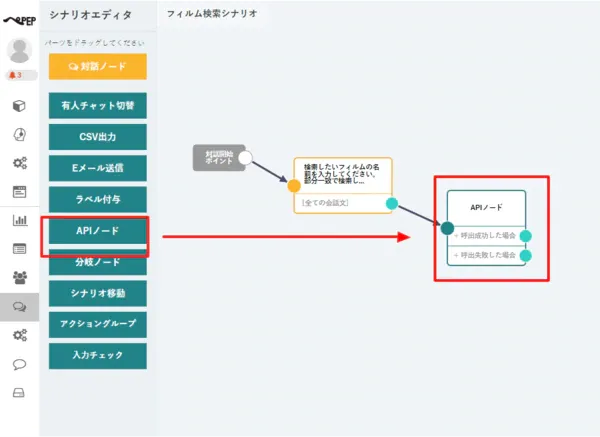Screen dimensions: 600x437
Task: Select the 対話開始ポイント start node
Action: [215, 157]
